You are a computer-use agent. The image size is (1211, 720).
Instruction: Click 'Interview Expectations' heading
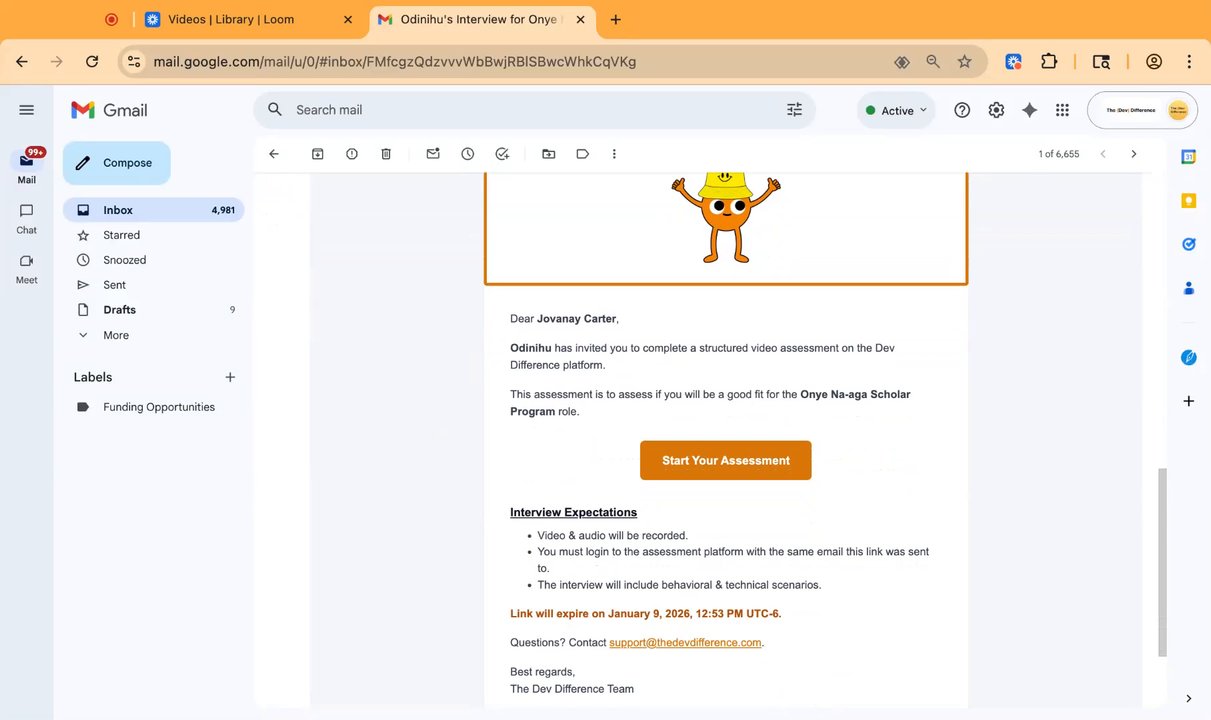[574, 512]
